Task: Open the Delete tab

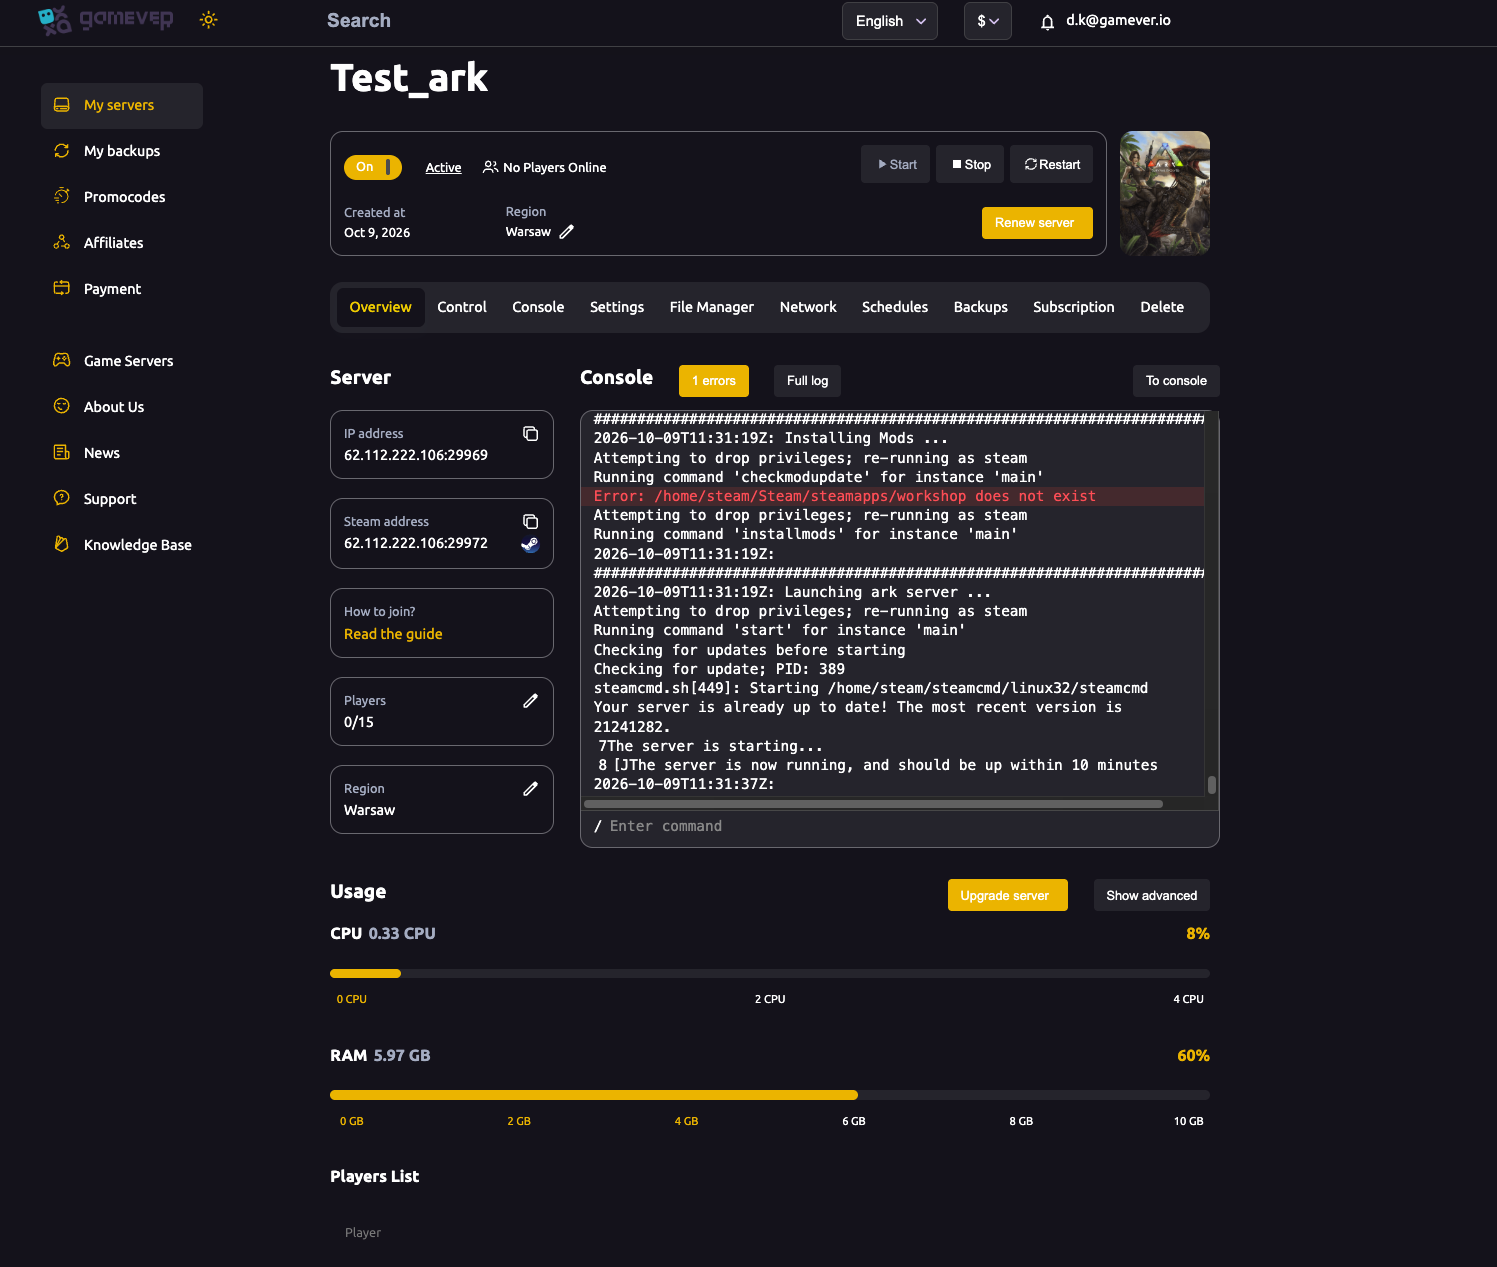Action: (1162, 307)
